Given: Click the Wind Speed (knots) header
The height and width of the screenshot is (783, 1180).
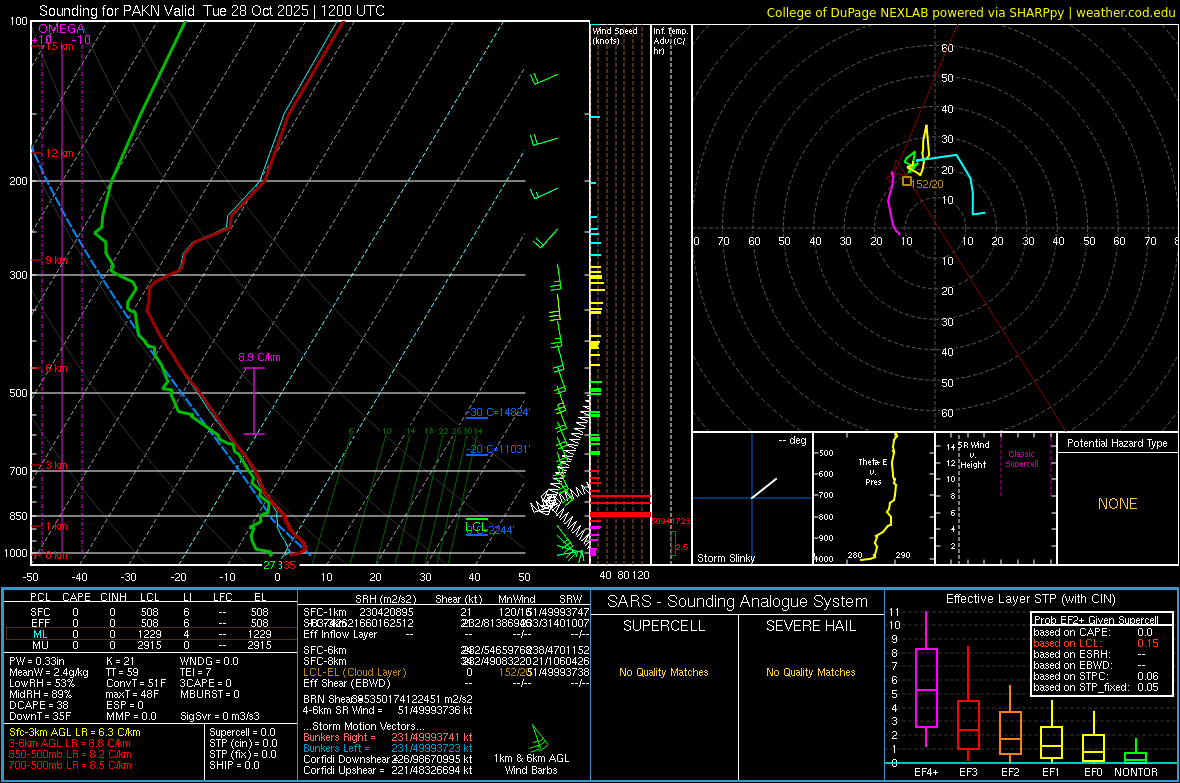Looking at the screenshot, I should point(615,36).
